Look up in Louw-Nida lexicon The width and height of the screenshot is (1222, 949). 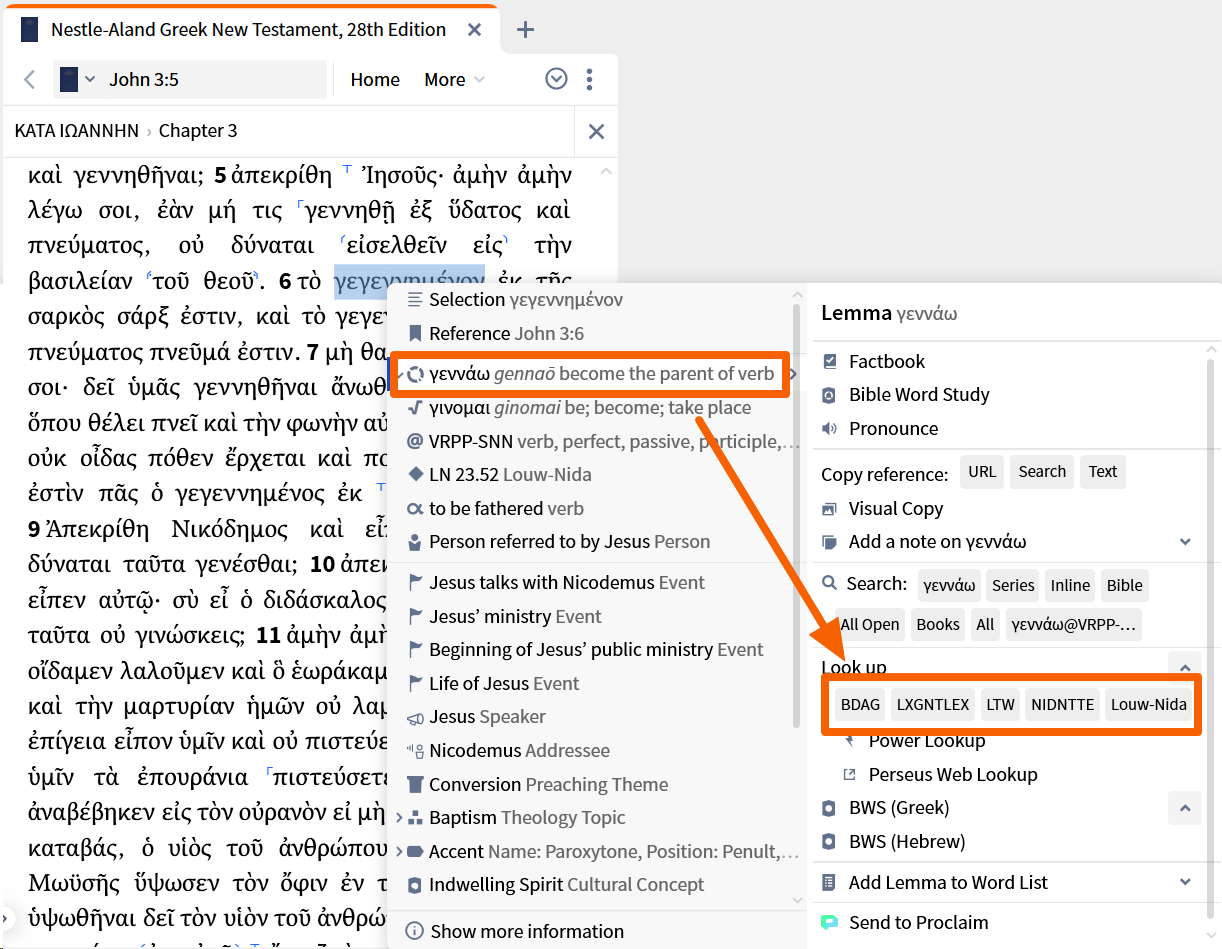coord(1149,704)
